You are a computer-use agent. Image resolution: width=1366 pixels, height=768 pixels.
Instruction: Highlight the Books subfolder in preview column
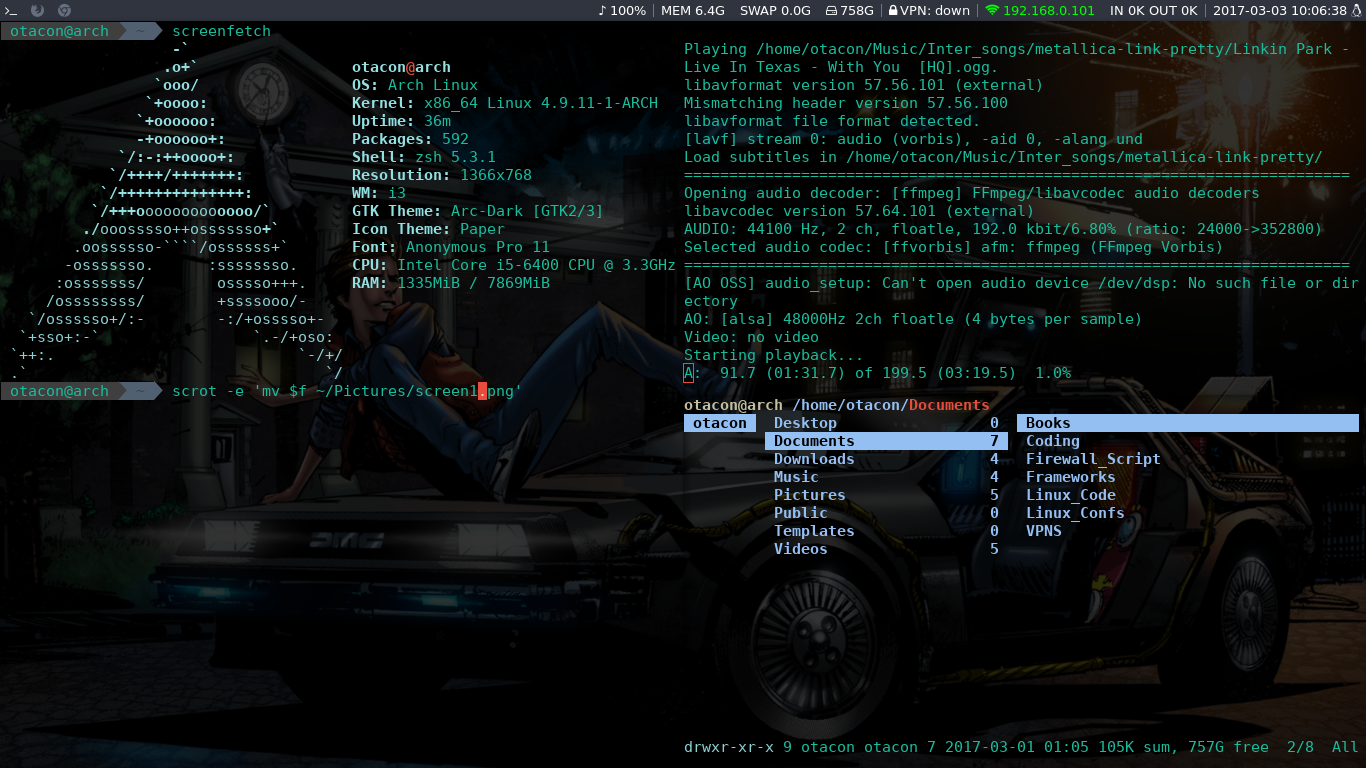1188,423
